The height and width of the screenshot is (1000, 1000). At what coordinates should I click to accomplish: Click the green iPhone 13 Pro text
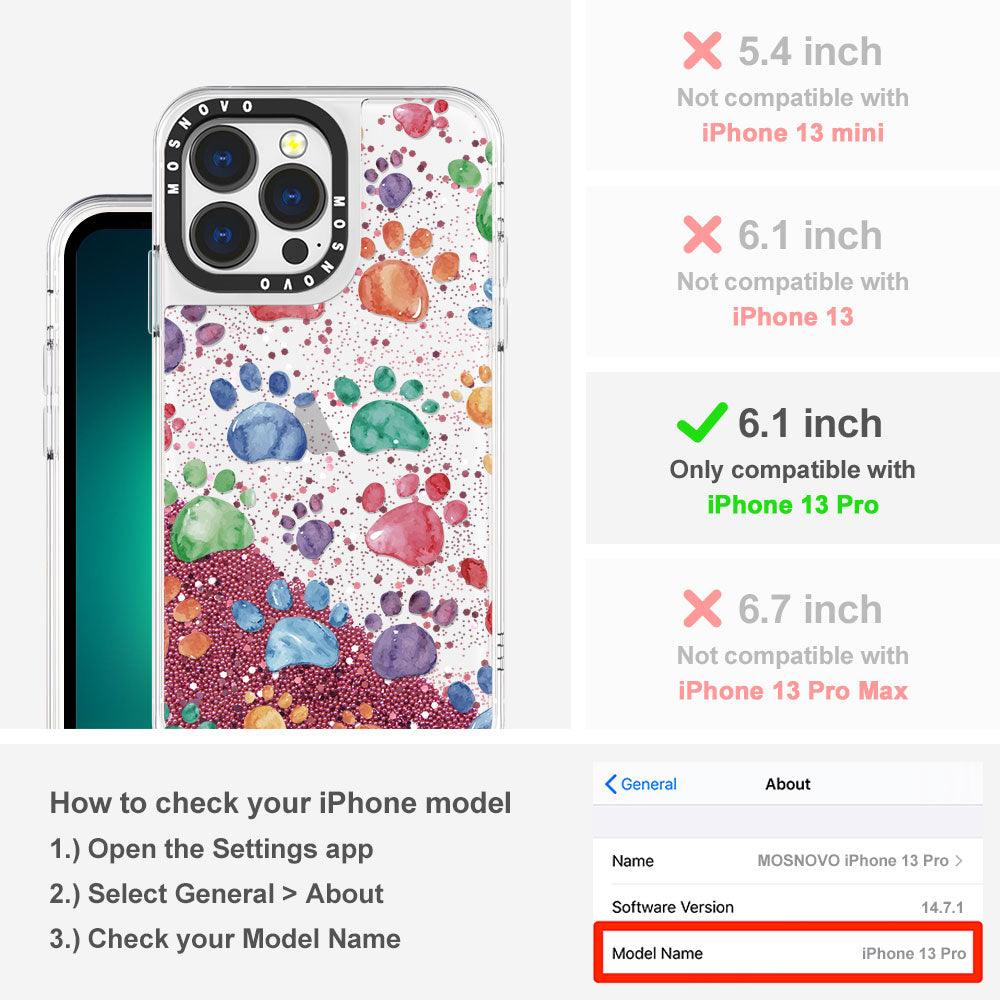pyautogui.click(x=793, y=504)
